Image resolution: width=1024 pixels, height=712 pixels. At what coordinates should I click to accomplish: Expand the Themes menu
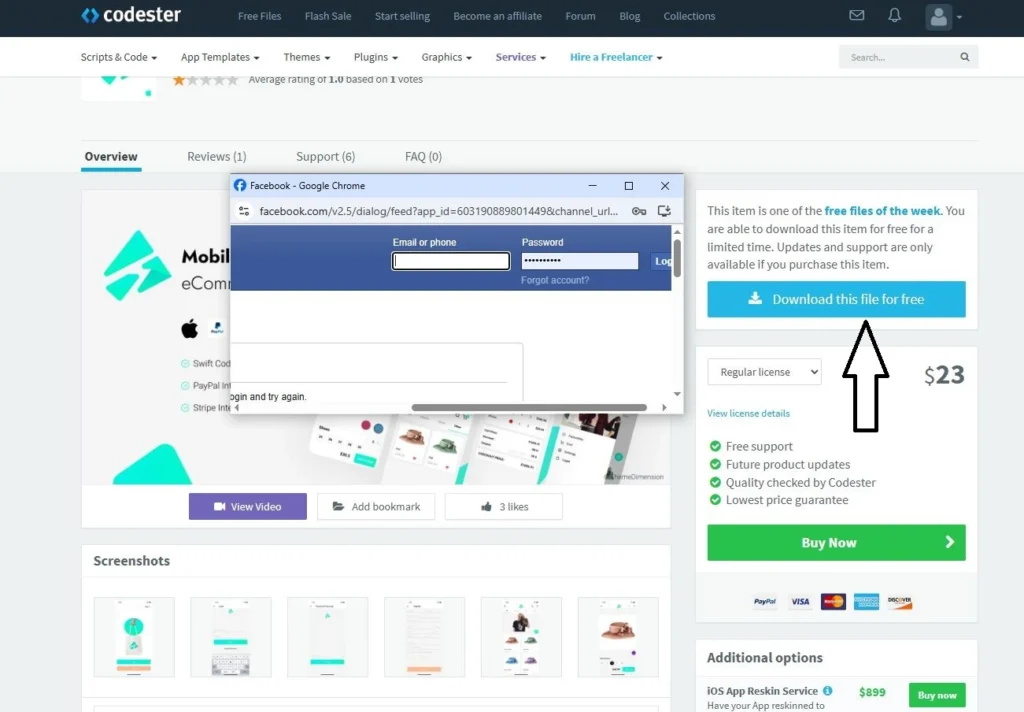307,57
